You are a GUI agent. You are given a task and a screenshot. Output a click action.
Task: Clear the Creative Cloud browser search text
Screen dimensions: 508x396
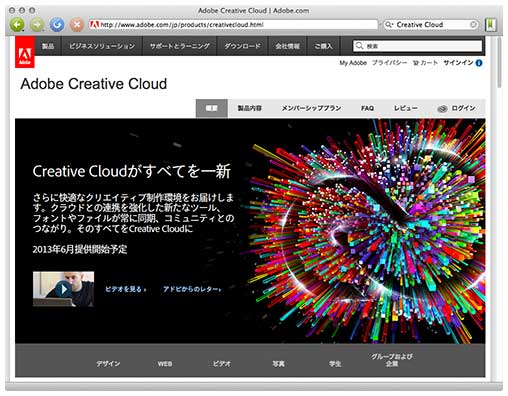(x=473, y=25)
